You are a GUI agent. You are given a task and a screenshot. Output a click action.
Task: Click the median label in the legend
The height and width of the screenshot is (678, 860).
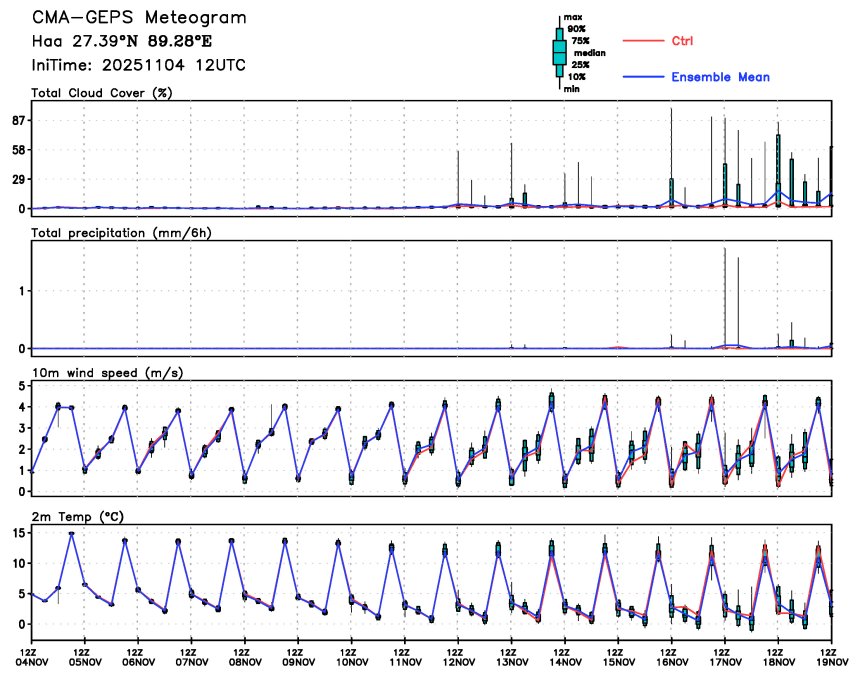point(590,53)
